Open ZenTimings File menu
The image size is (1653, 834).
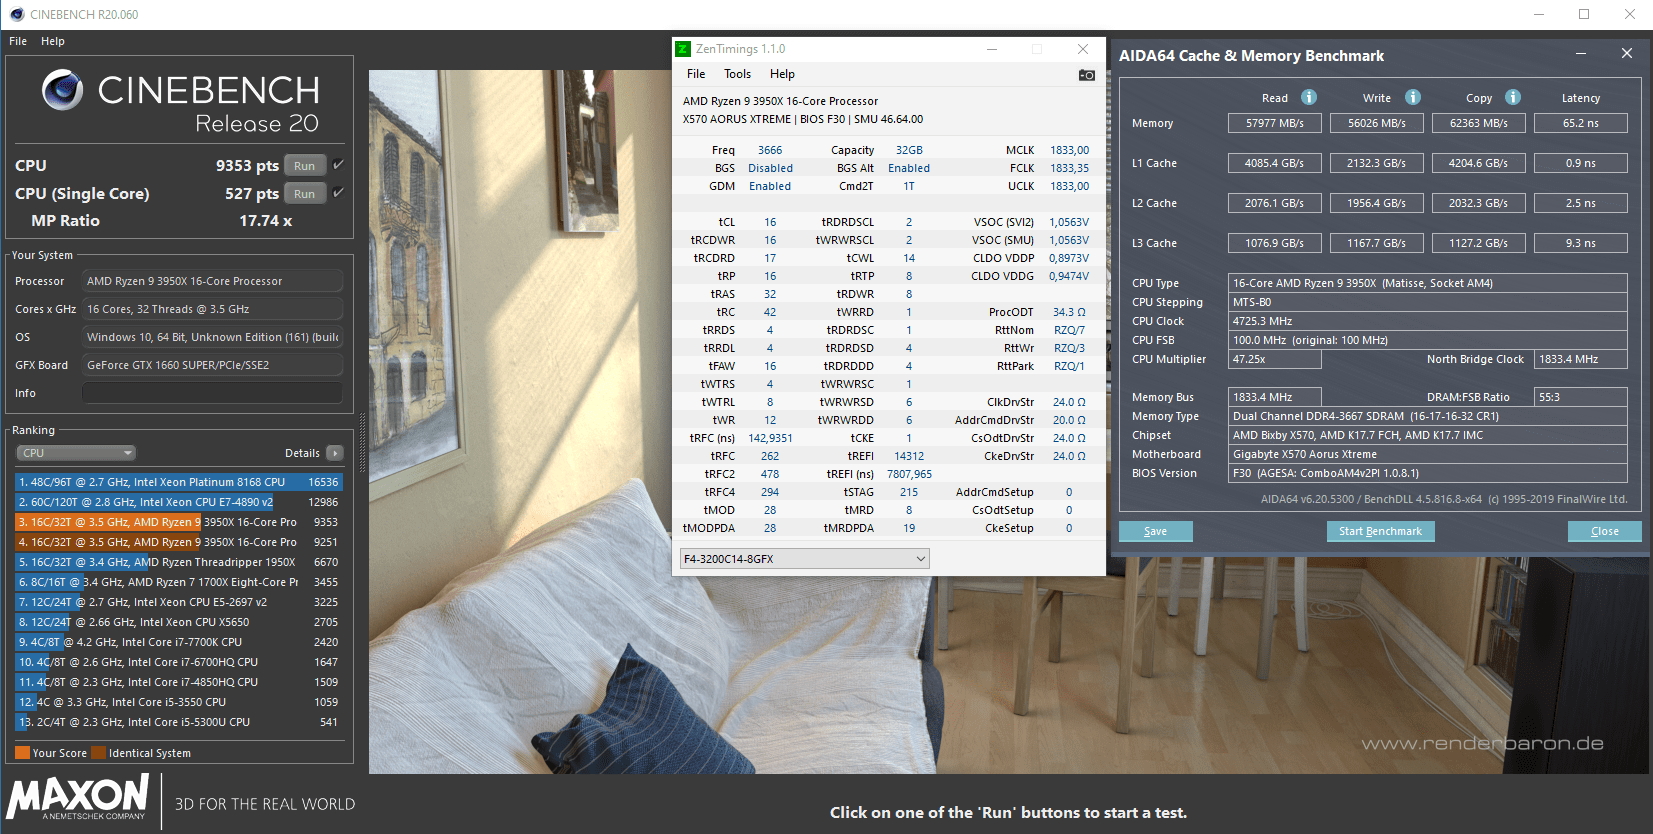[696, 74]
